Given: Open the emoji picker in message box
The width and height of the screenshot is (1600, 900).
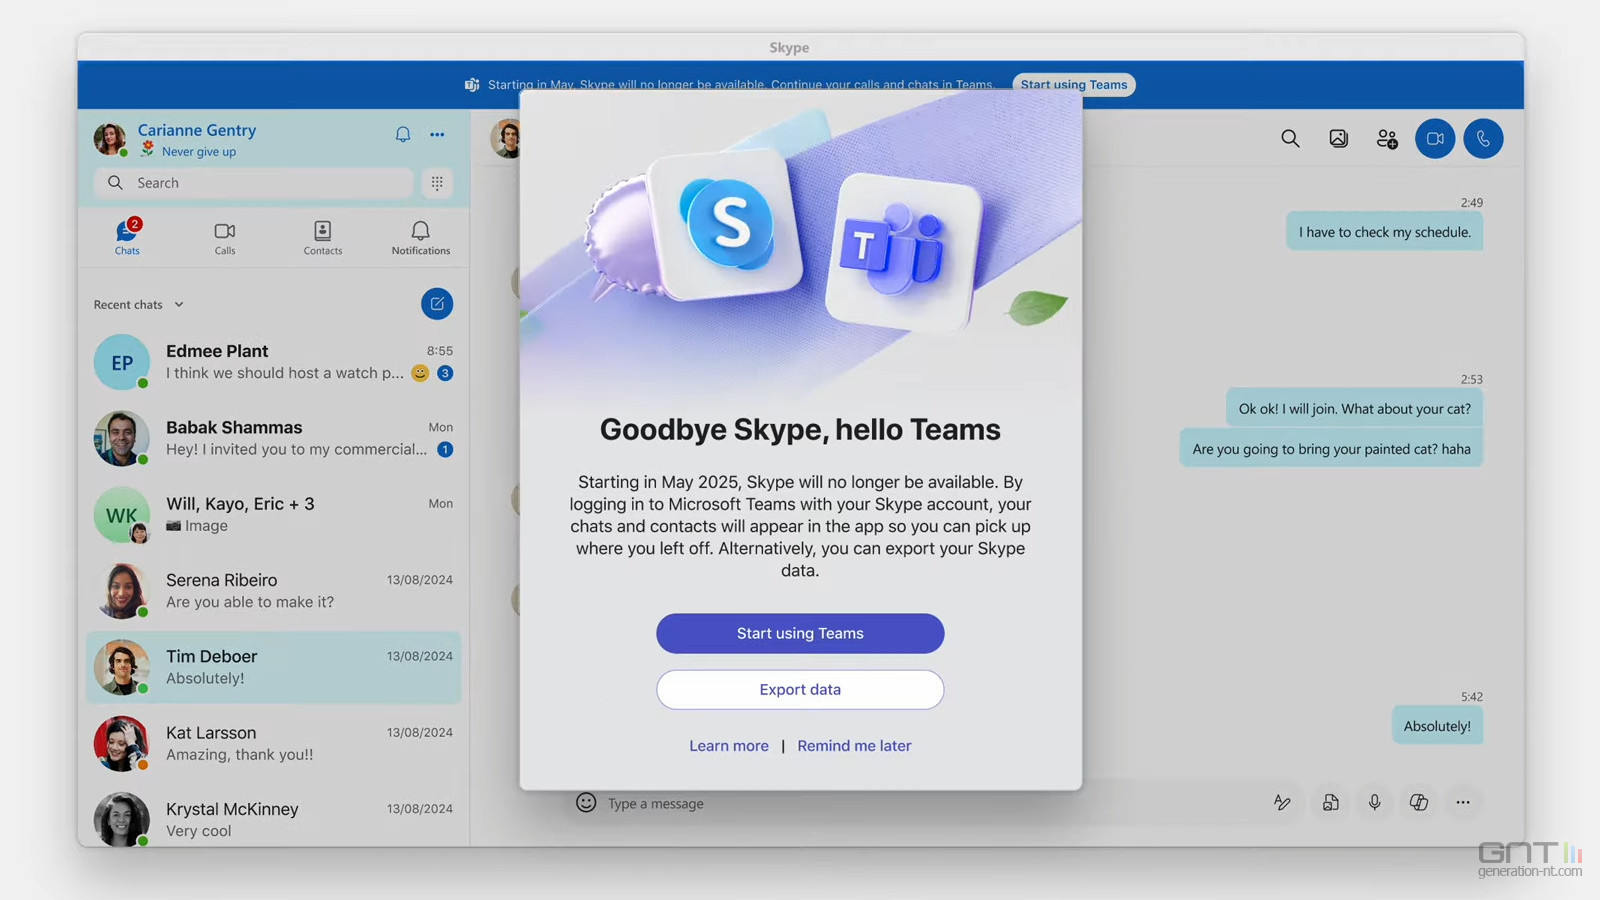Looking at the screenshot, I should [586, 803].
